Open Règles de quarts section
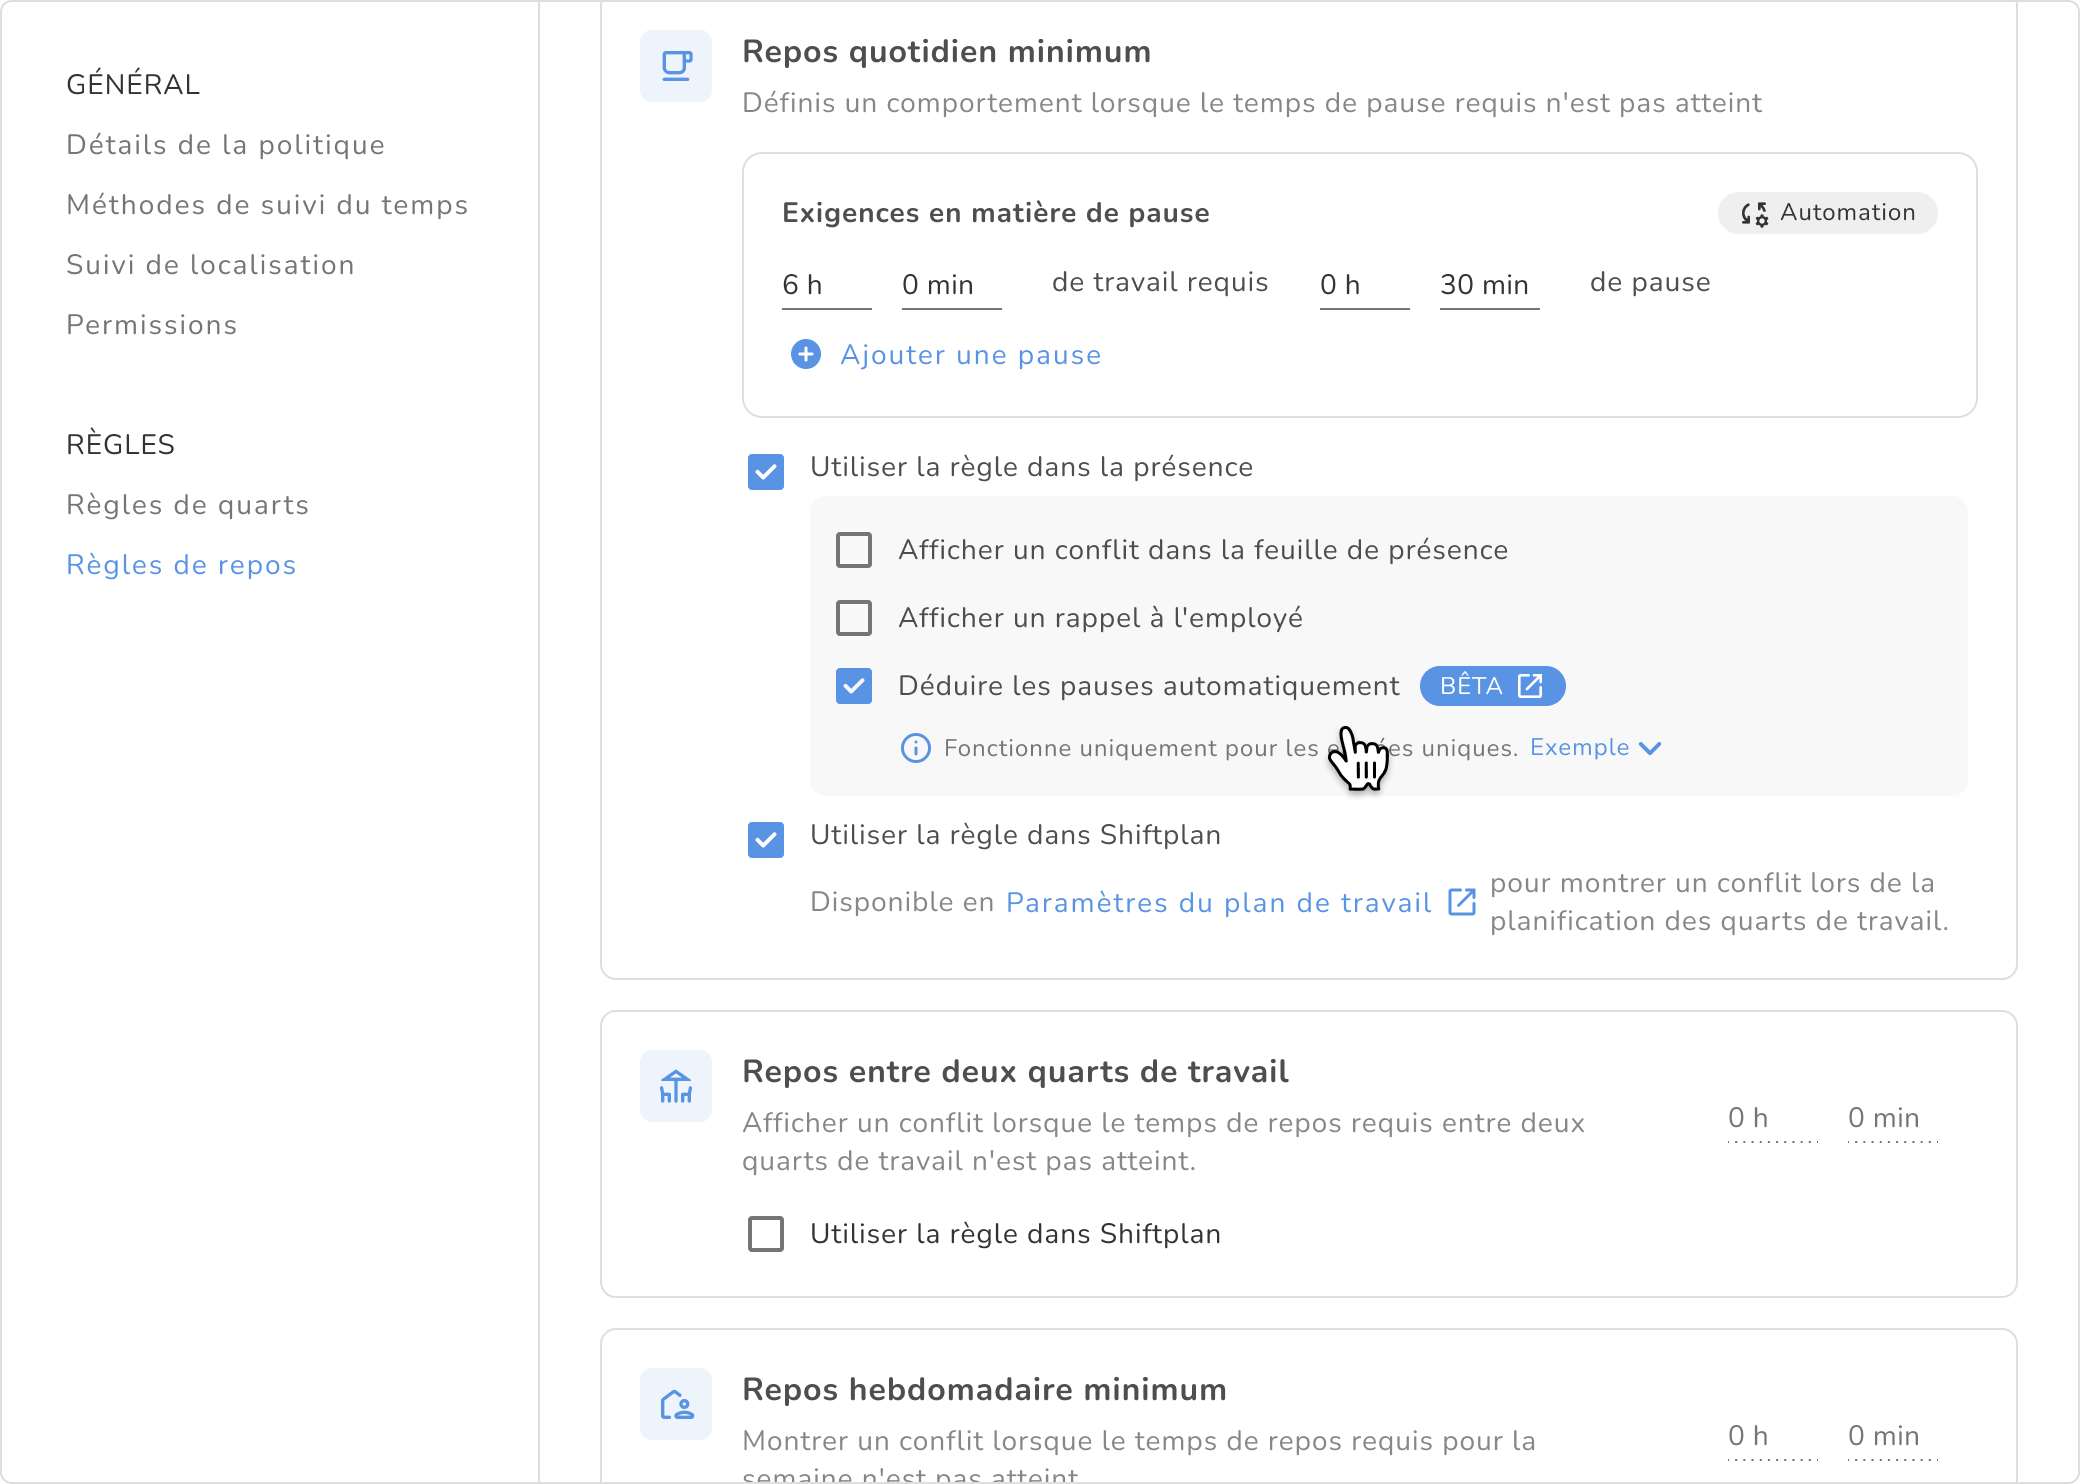 (187, 505)
